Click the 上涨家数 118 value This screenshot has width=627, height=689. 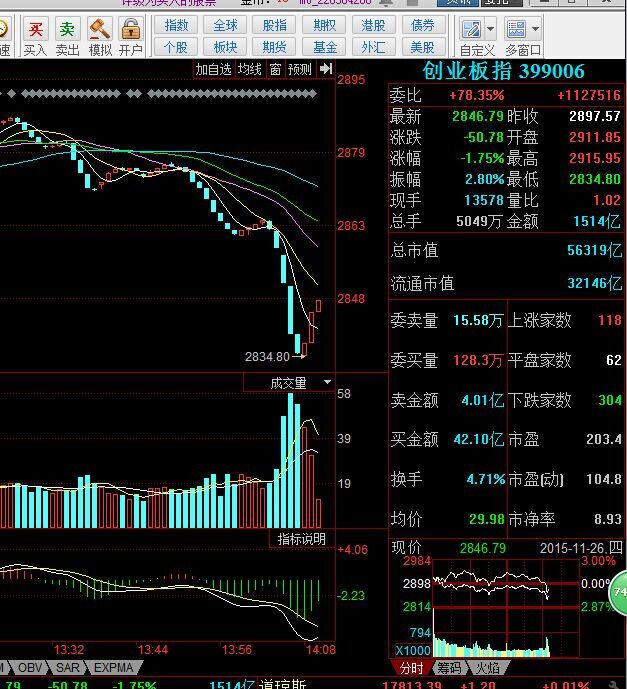point(610,320)
